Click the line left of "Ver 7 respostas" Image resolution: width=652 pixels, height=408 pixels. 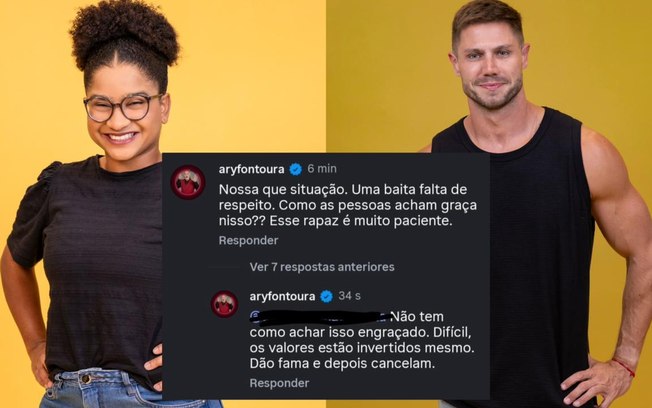pos(225,267)
